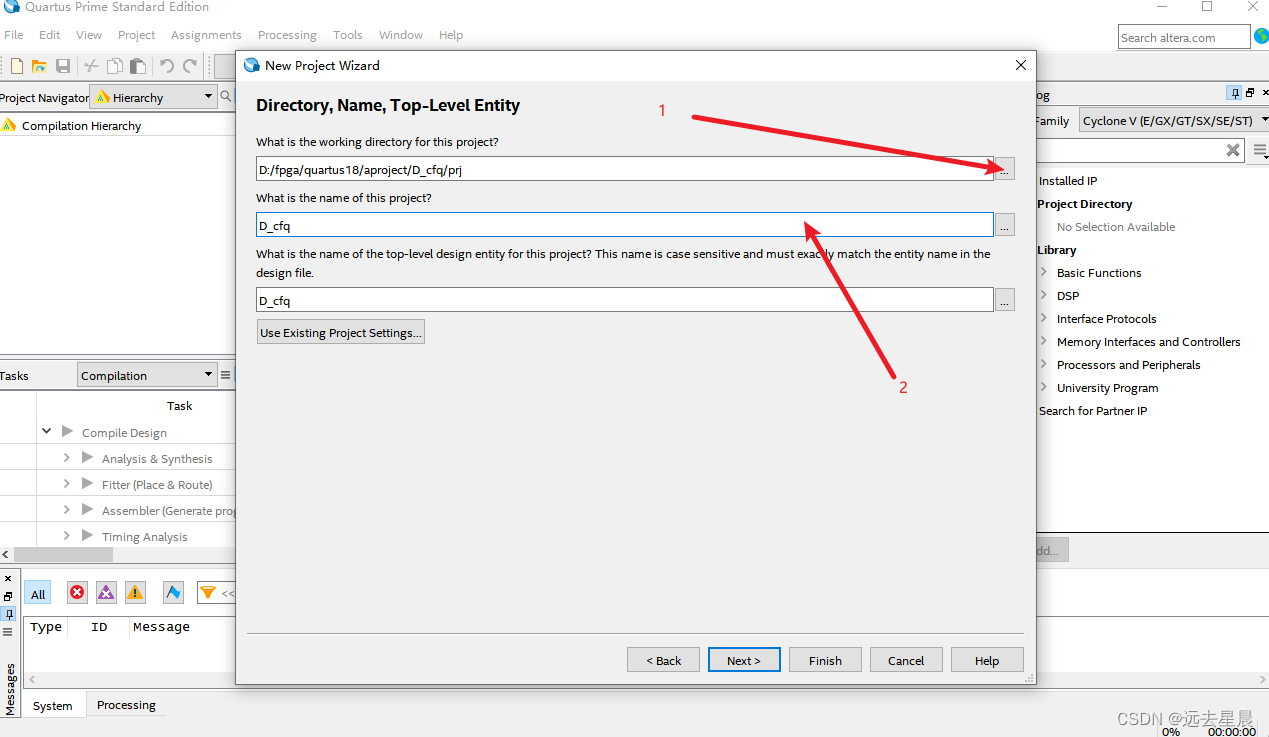The width and height of the screenshot is (1269, 737).
Task: Expand the Processors and Peripherals category
Action: [x=1044, y=364]
